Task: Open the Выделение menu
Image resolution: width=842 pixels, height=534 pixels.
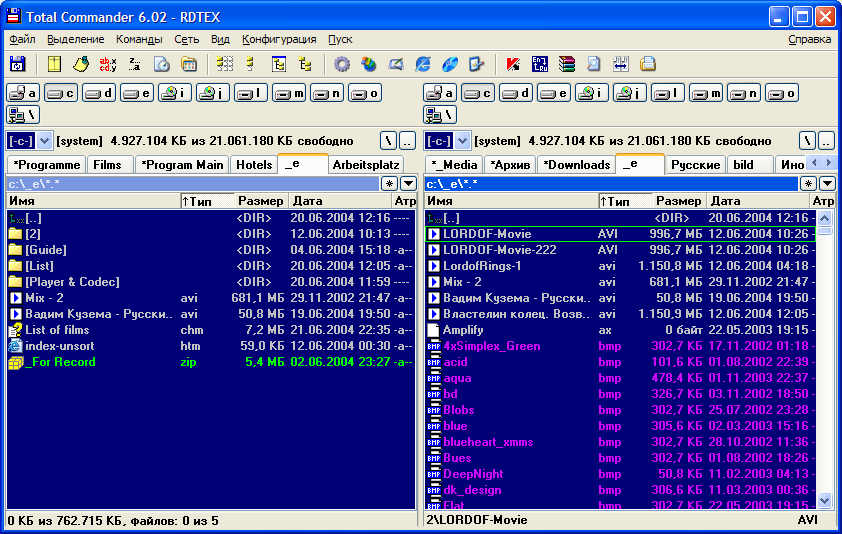Action: click(x=76, y=39)
